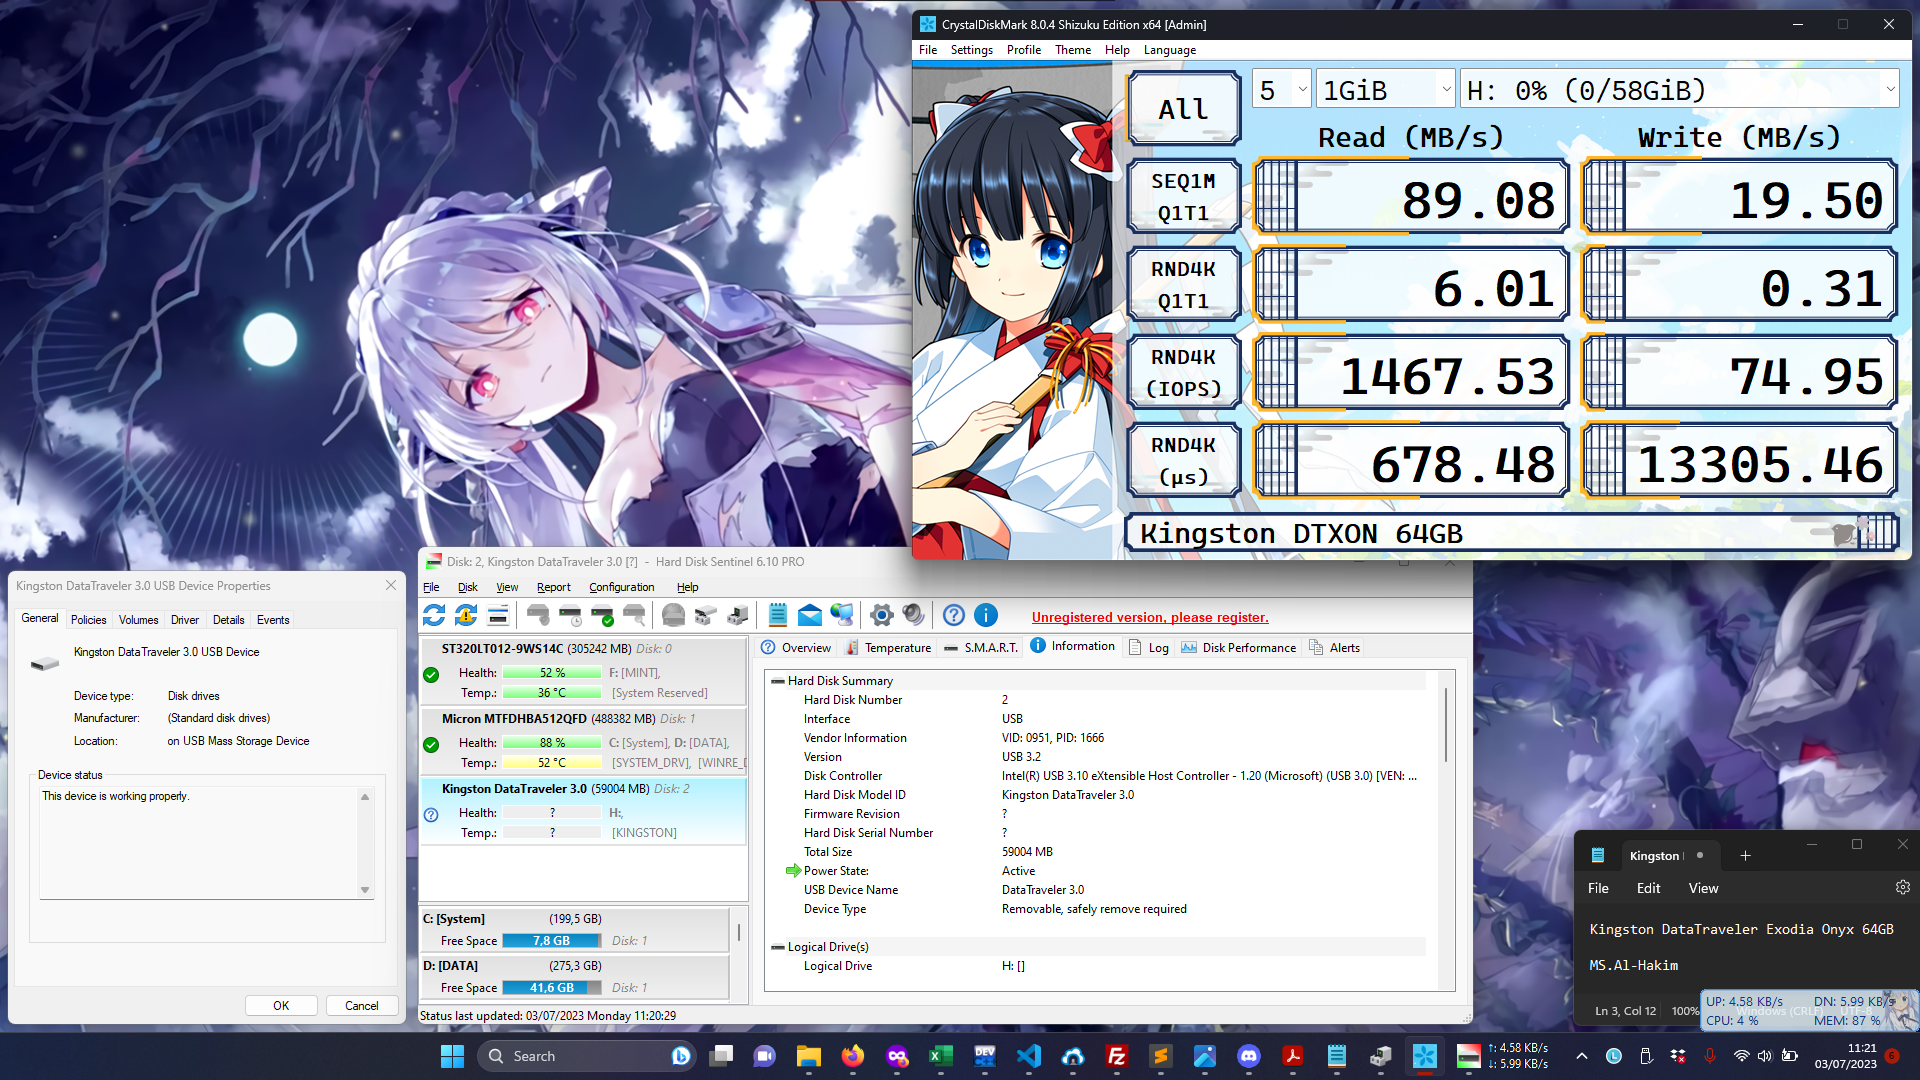
Task: Click Cancel in device properties dialog
Action: [361, 1006]
